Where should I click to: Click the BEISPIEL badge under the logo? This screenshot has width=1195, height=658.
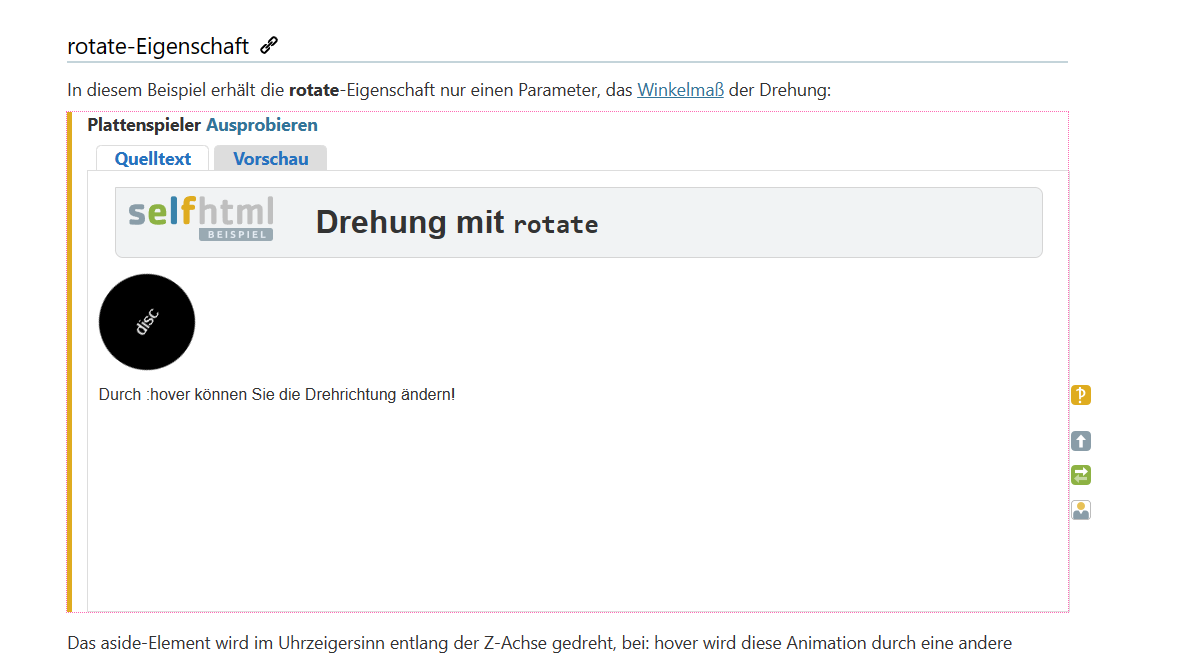[x=235, y=234]
